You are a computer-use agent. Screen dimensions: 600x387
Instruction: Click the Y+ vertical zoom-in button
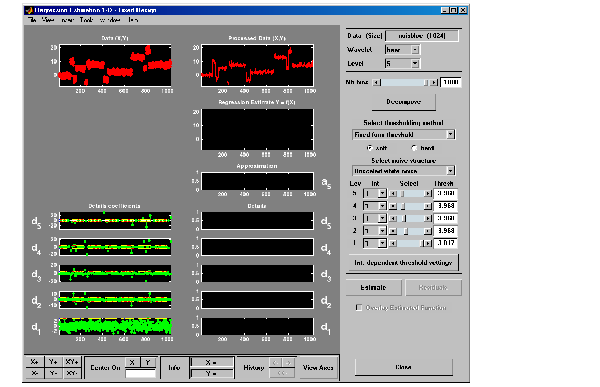tap(53, 362)
